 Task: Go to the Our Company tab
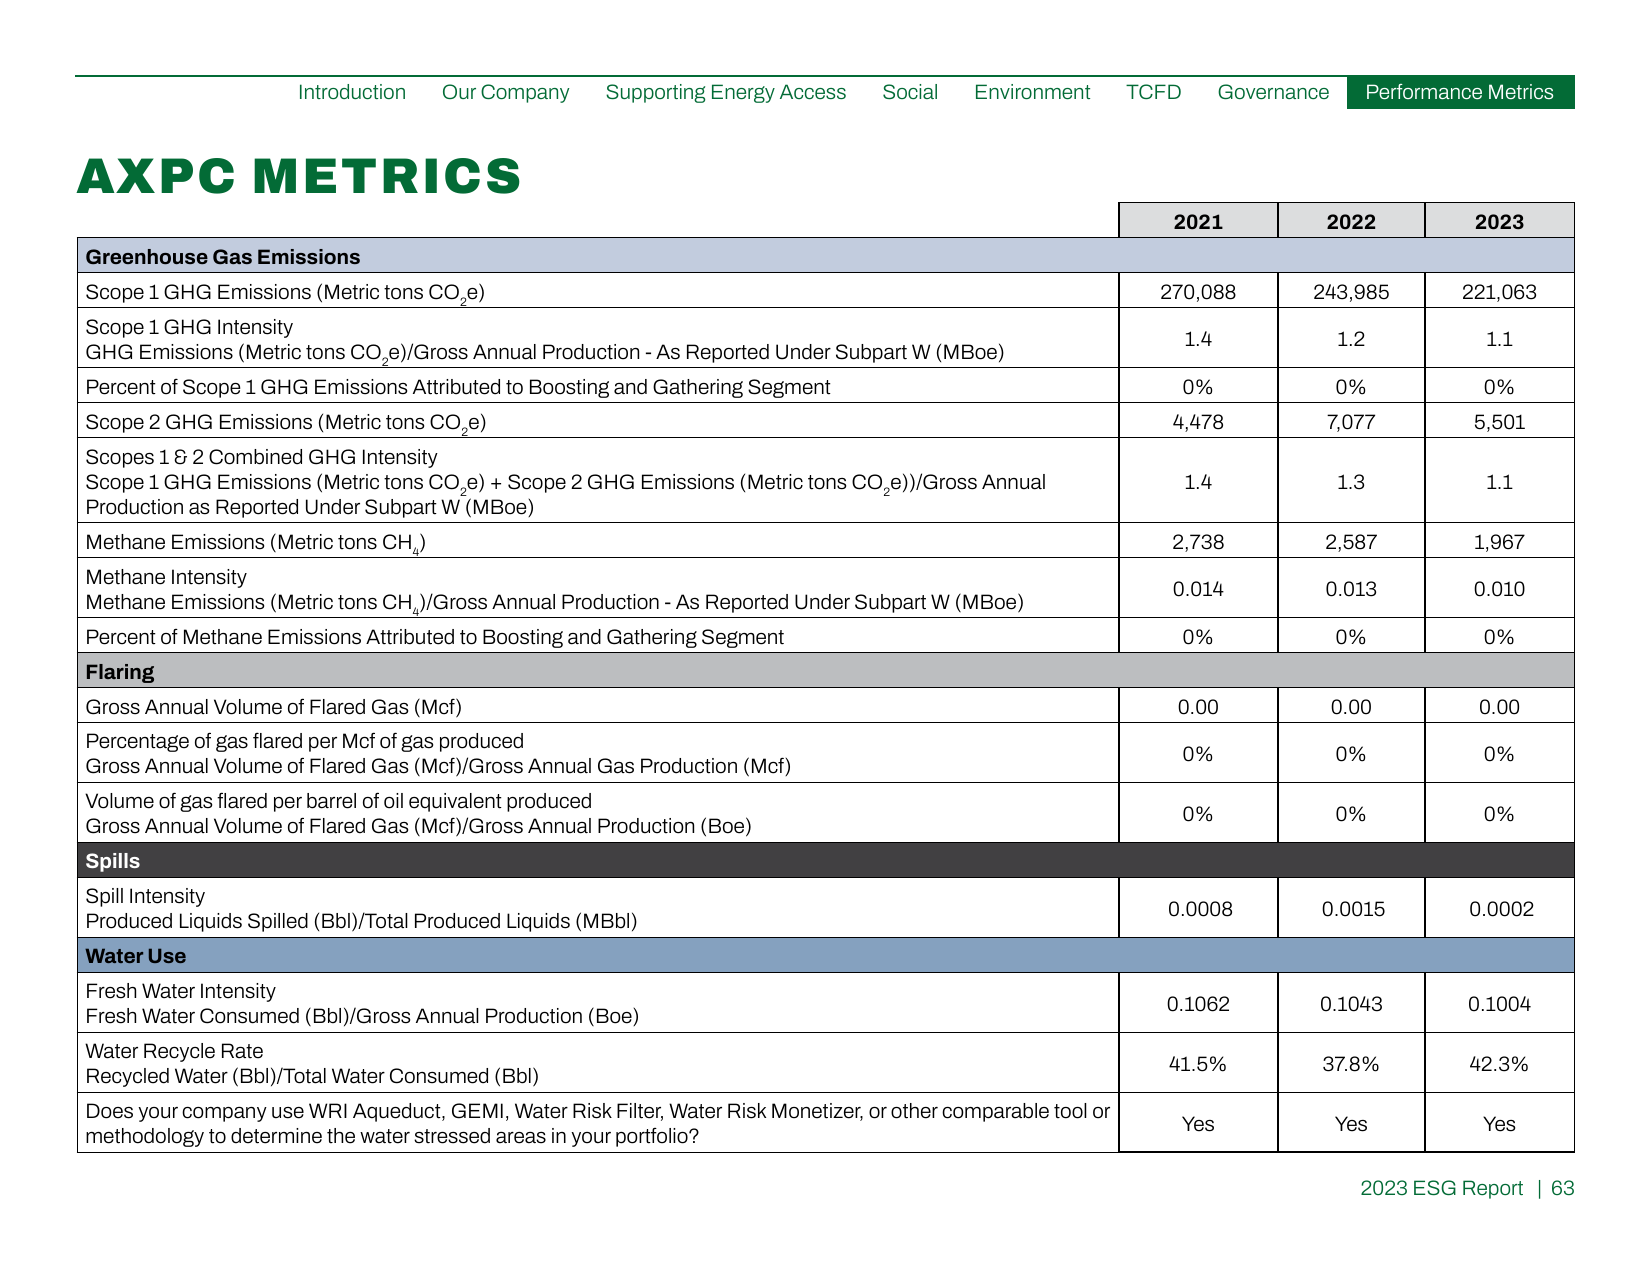(505, 92)
